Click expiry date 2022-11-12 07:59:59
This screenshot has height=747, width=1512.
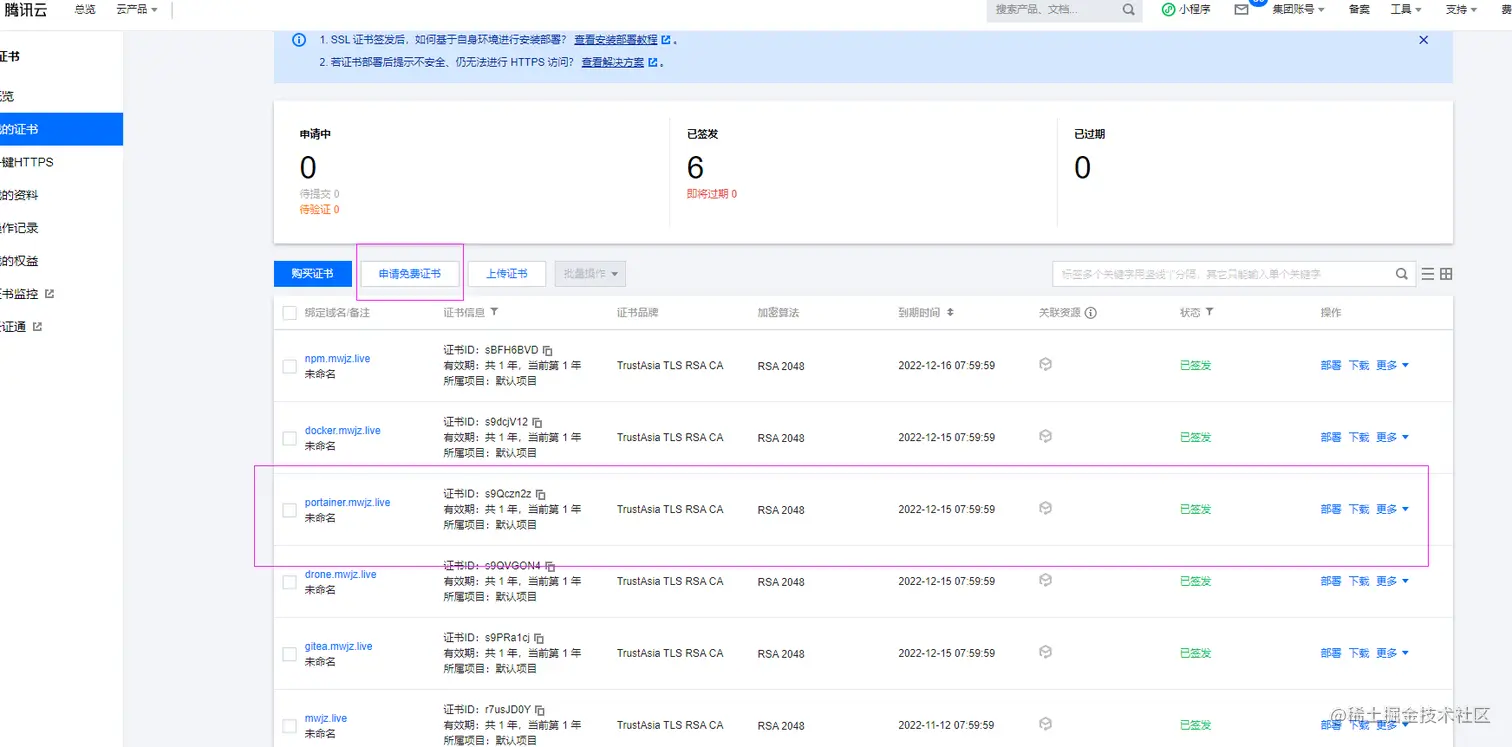(946, 726)
